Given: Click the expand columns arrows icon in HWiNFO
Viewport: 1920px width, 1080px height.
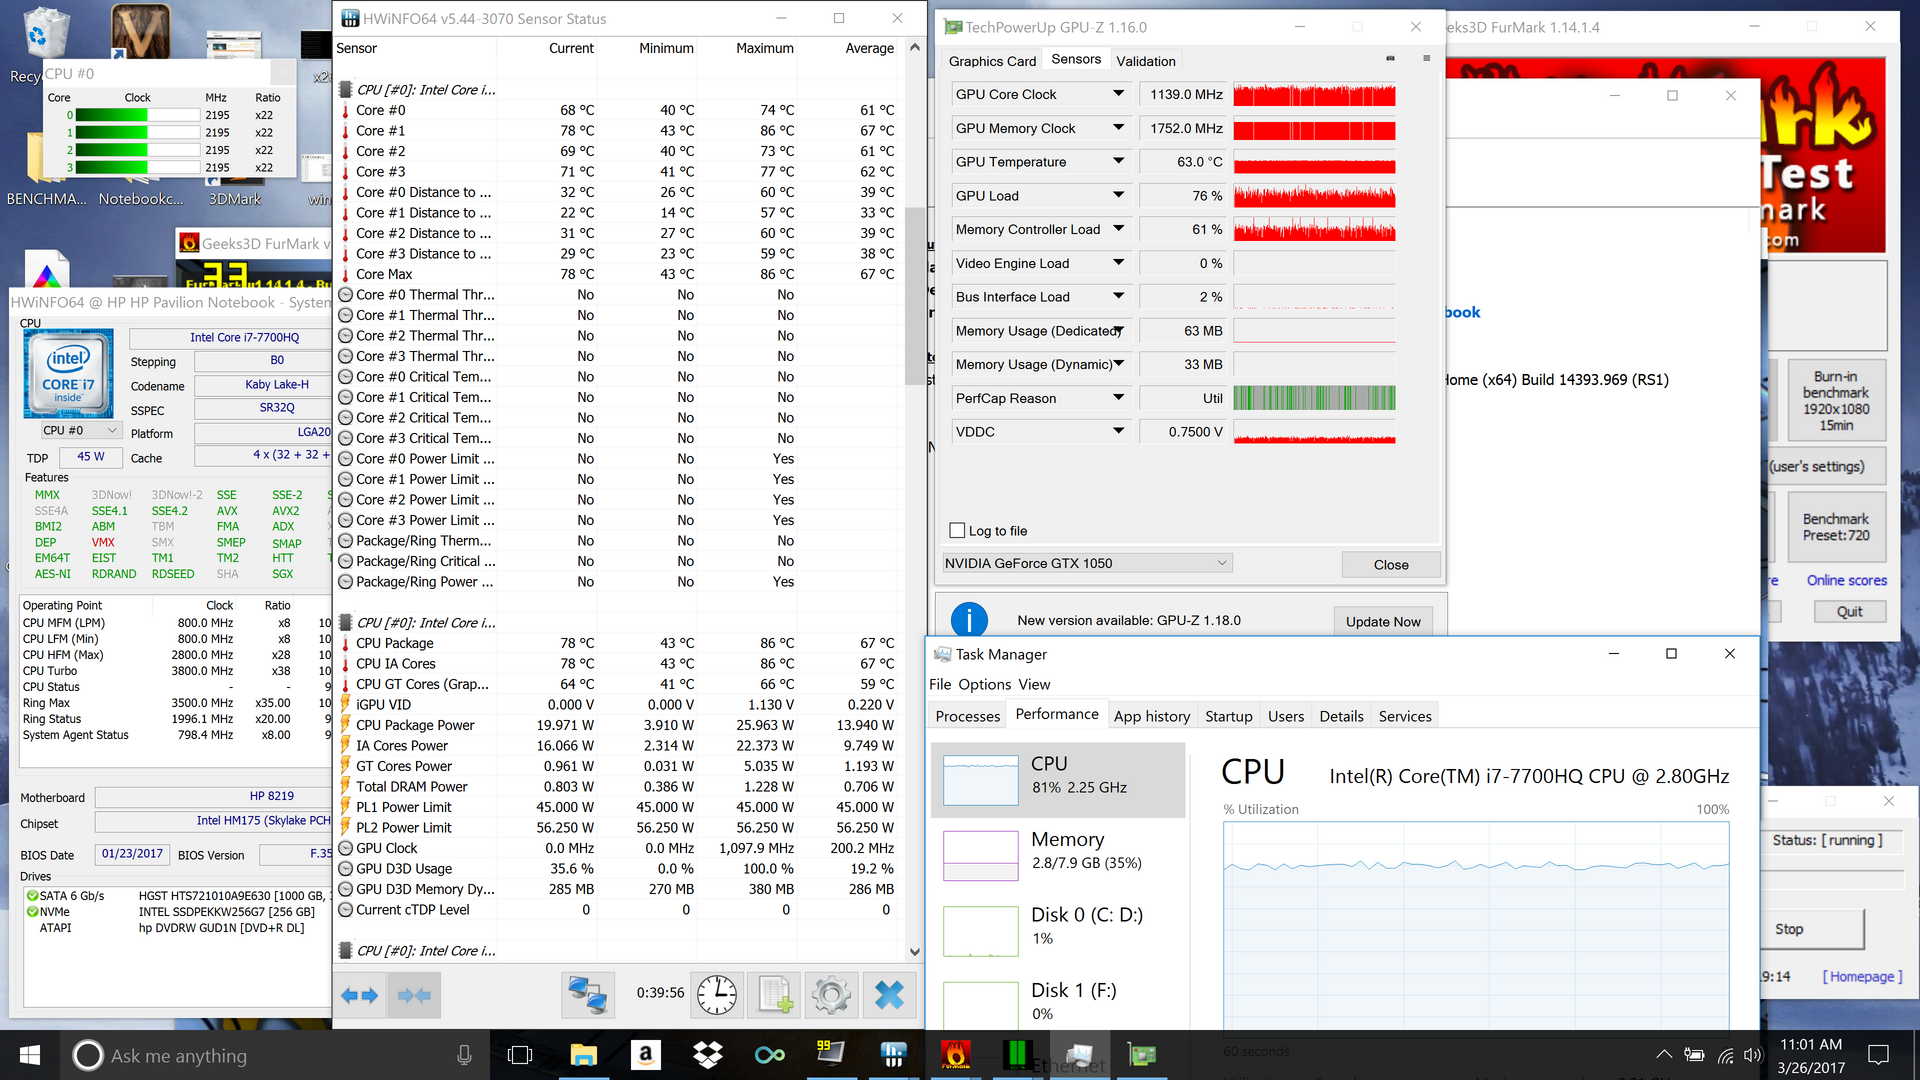Looking at the screenshot, I should pyautogui.click(x=360, y=995).
